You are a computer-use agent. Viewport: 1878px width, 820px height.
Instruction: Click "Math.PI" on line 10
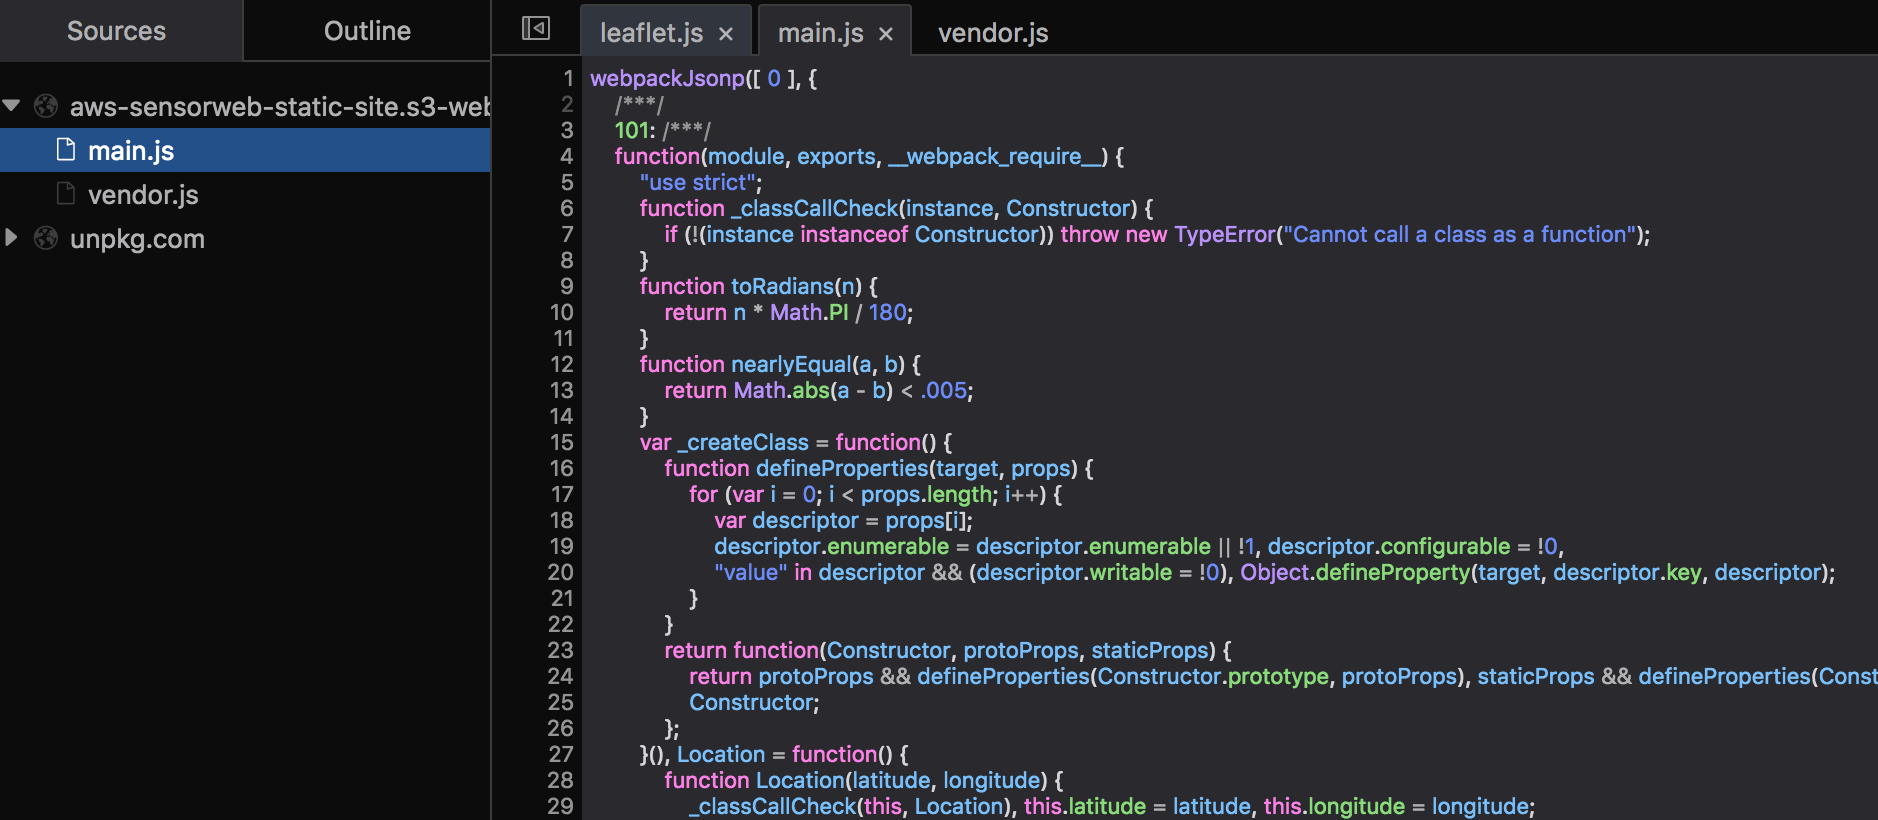tap(809, 312)
